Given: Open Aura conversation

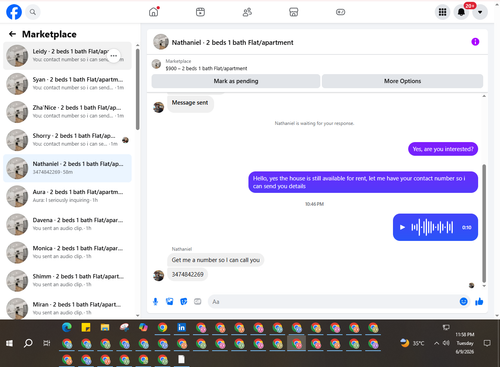Looking at the screenshot, I should [x=67, y=196].
